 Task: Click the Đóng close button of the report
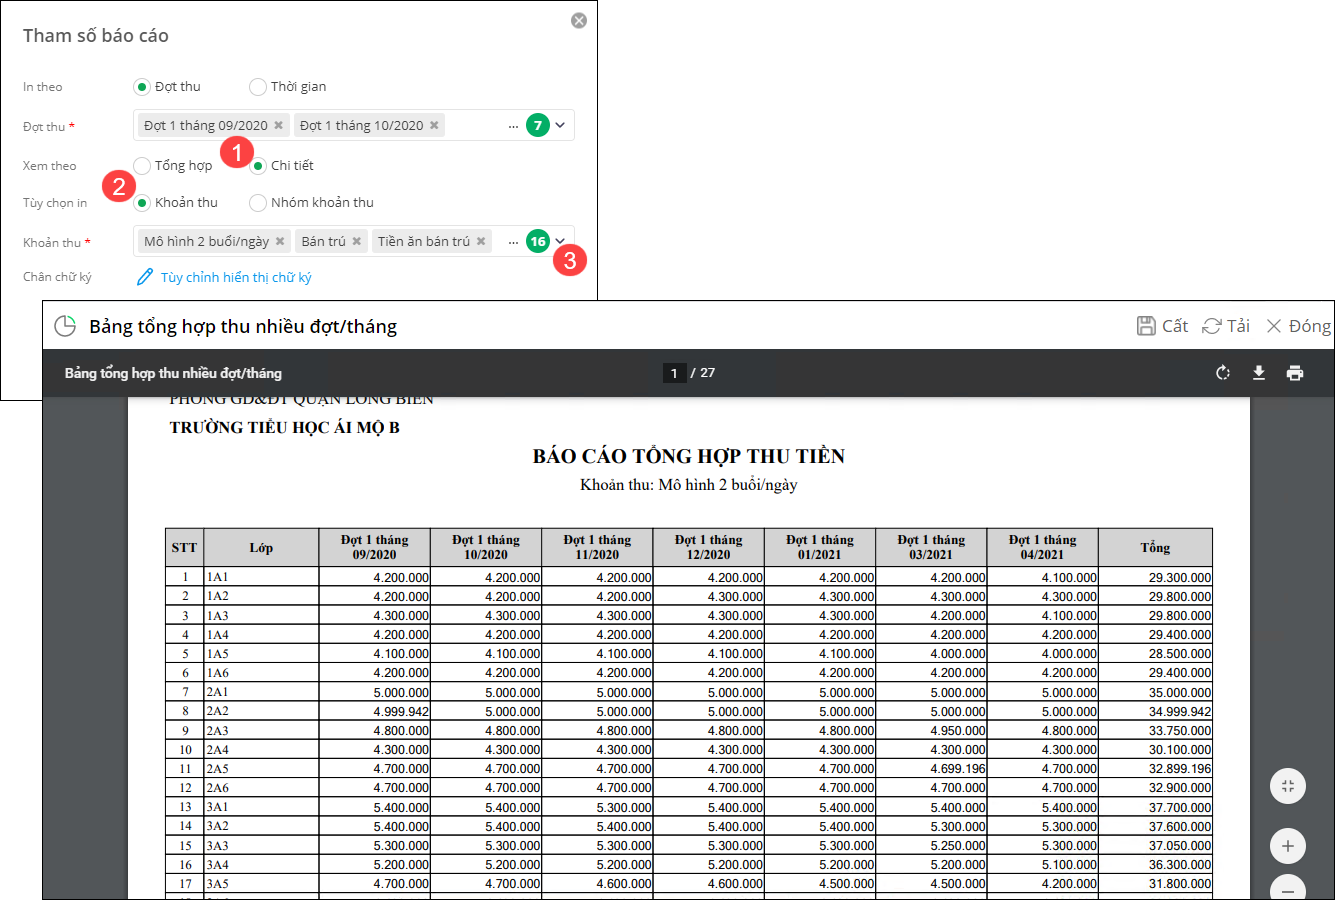coord(1298,326)
